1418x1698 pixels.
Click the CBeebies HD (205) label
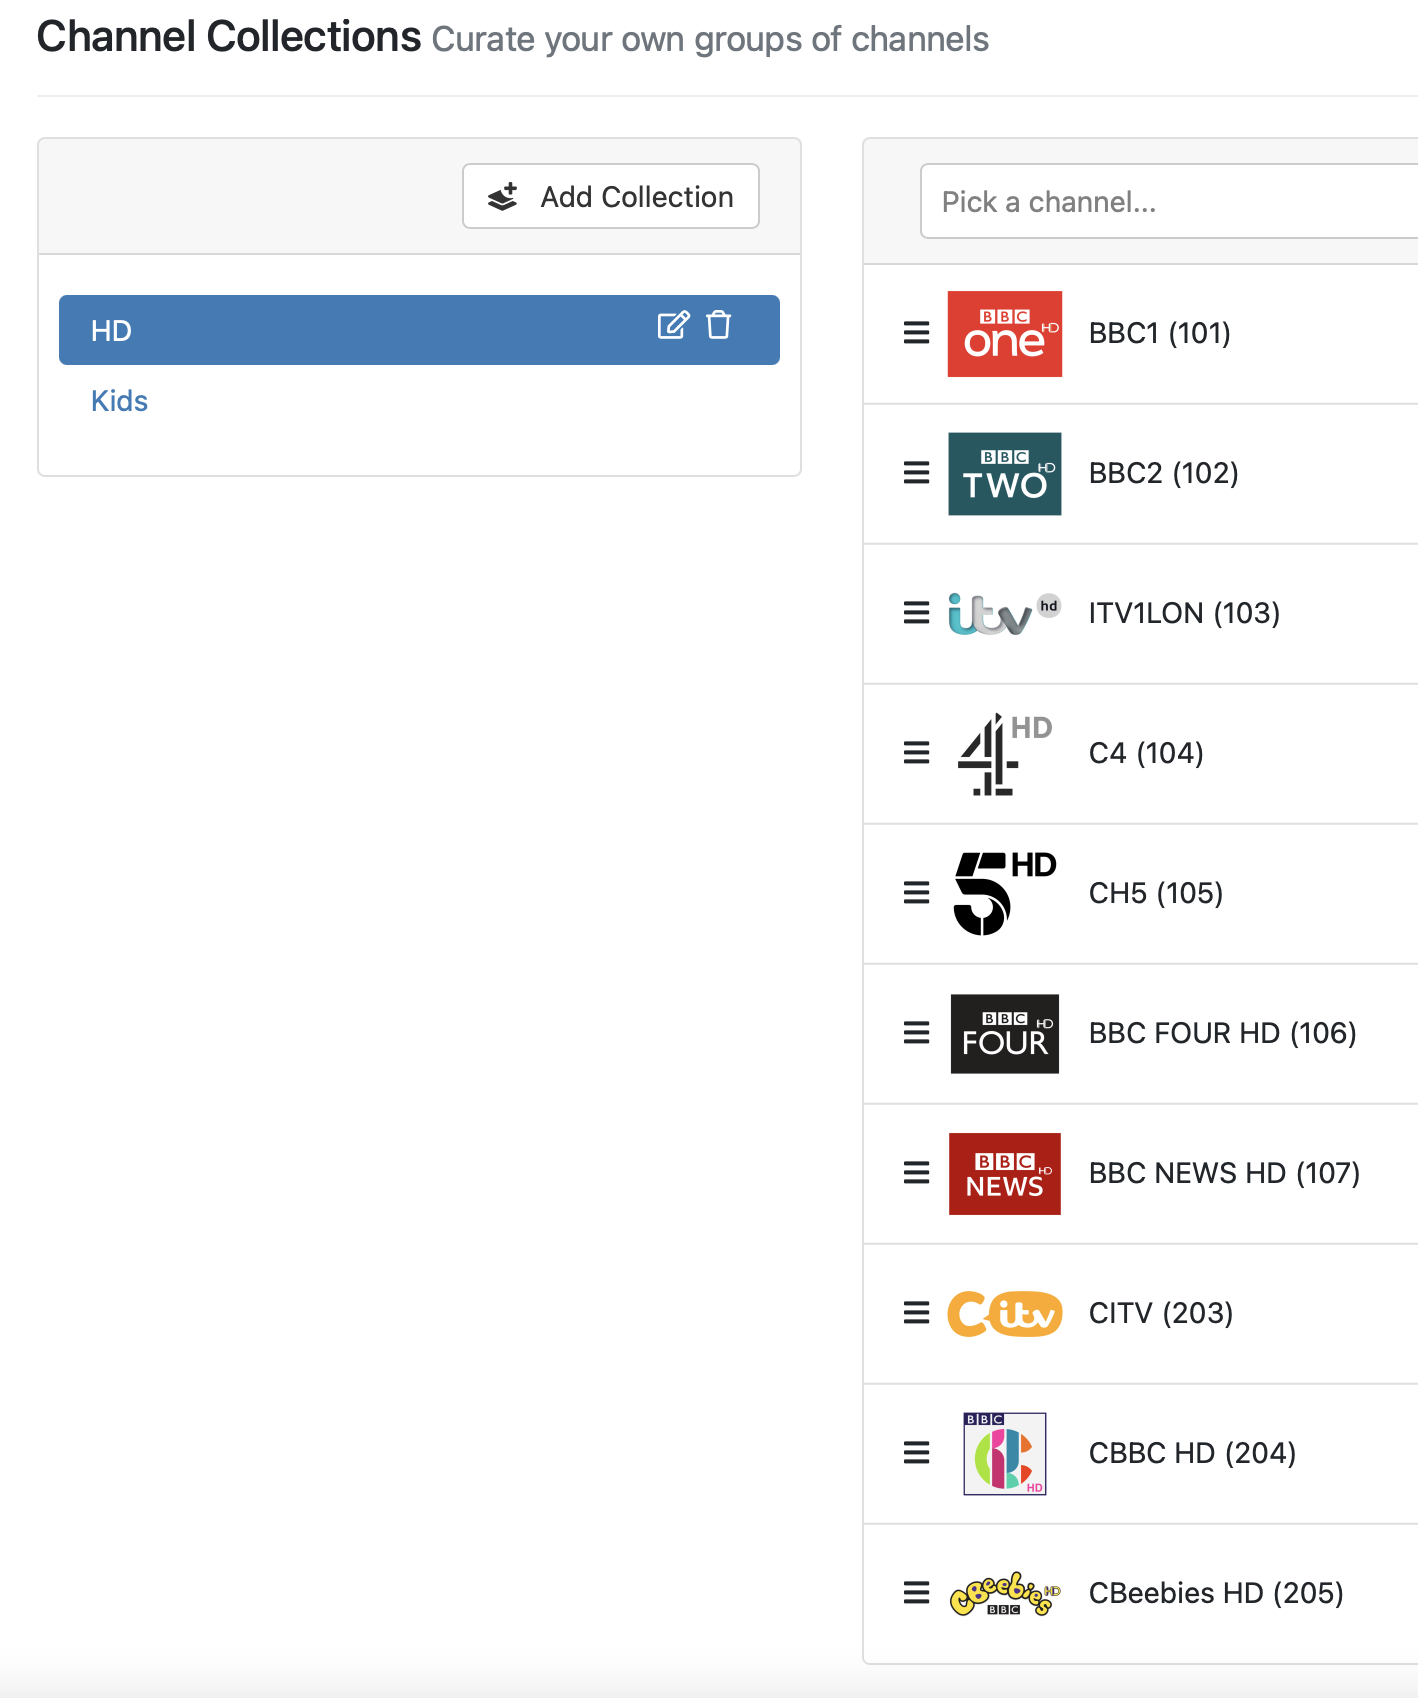pos(1215,1593)
